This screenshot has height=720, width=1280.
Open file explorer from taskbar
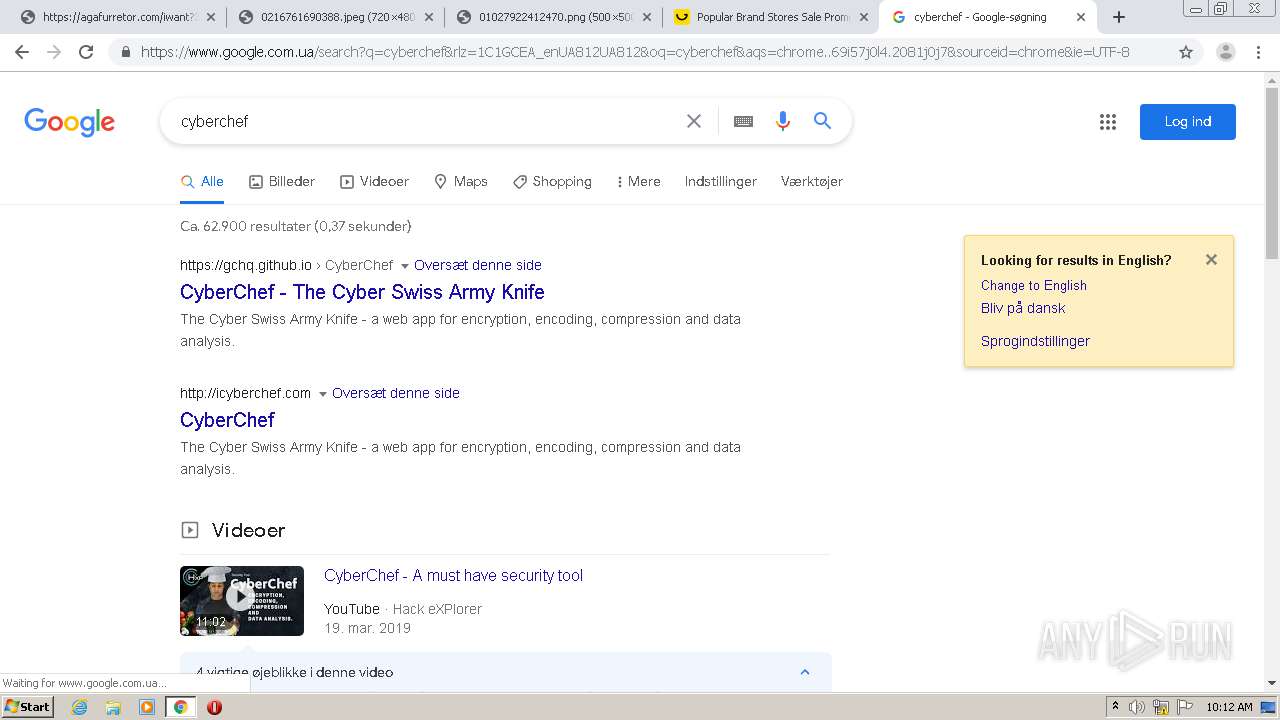(113, 707)
